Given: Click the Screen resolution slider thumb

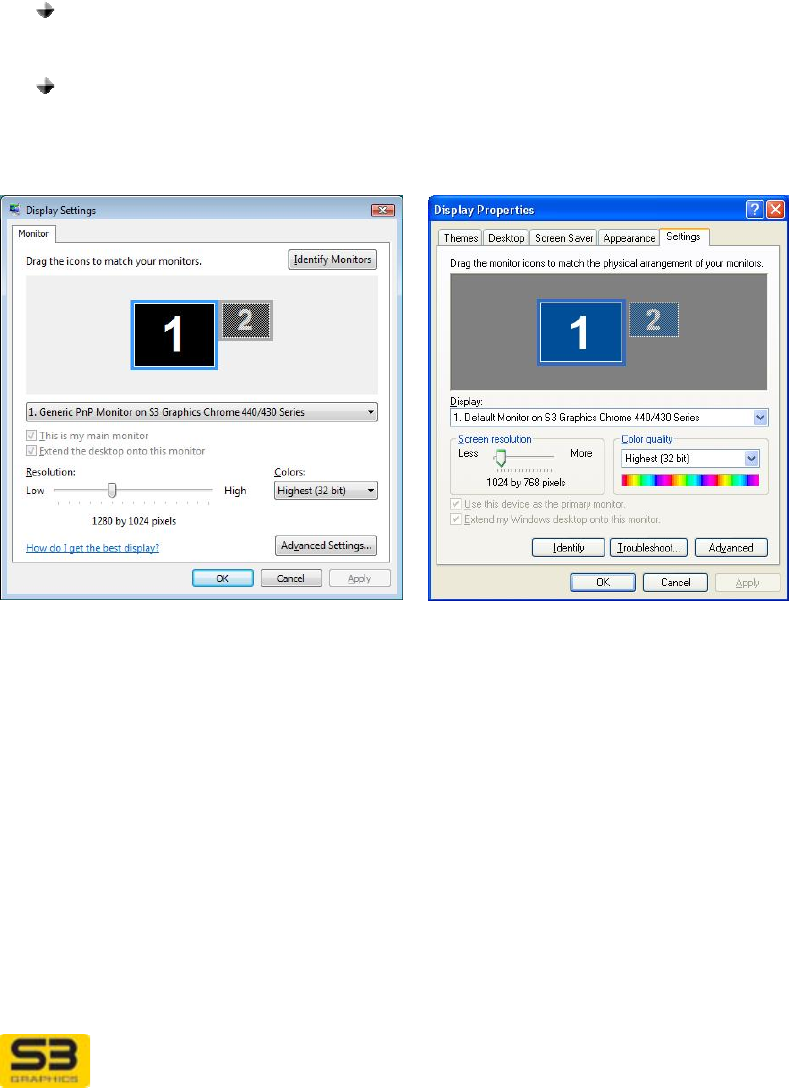Looking at the screenshot, I should [500, 457].
